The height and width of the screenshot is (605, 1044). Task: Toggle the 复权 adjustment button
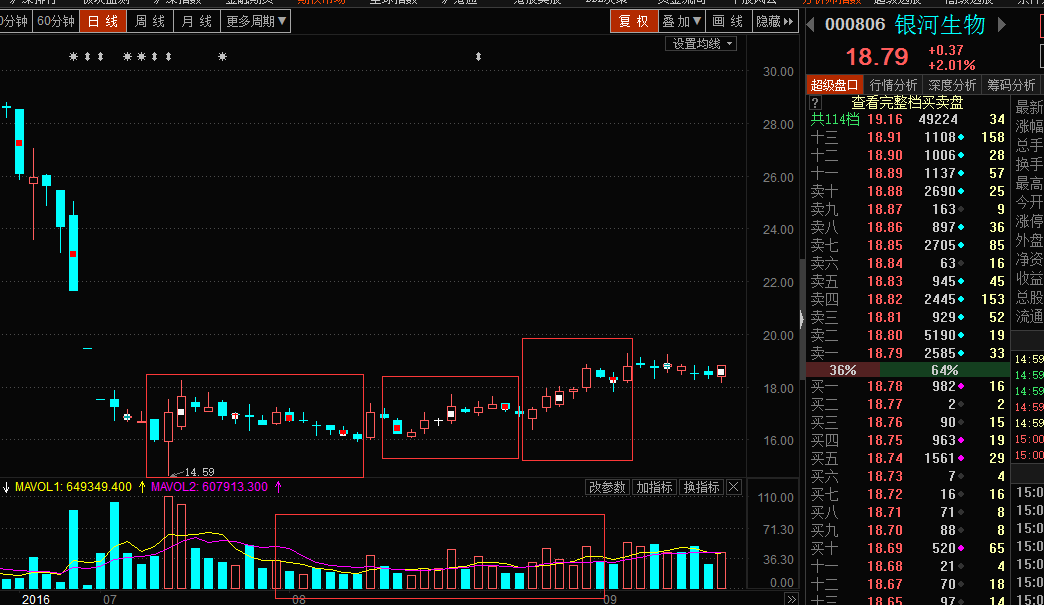(633, 21)
